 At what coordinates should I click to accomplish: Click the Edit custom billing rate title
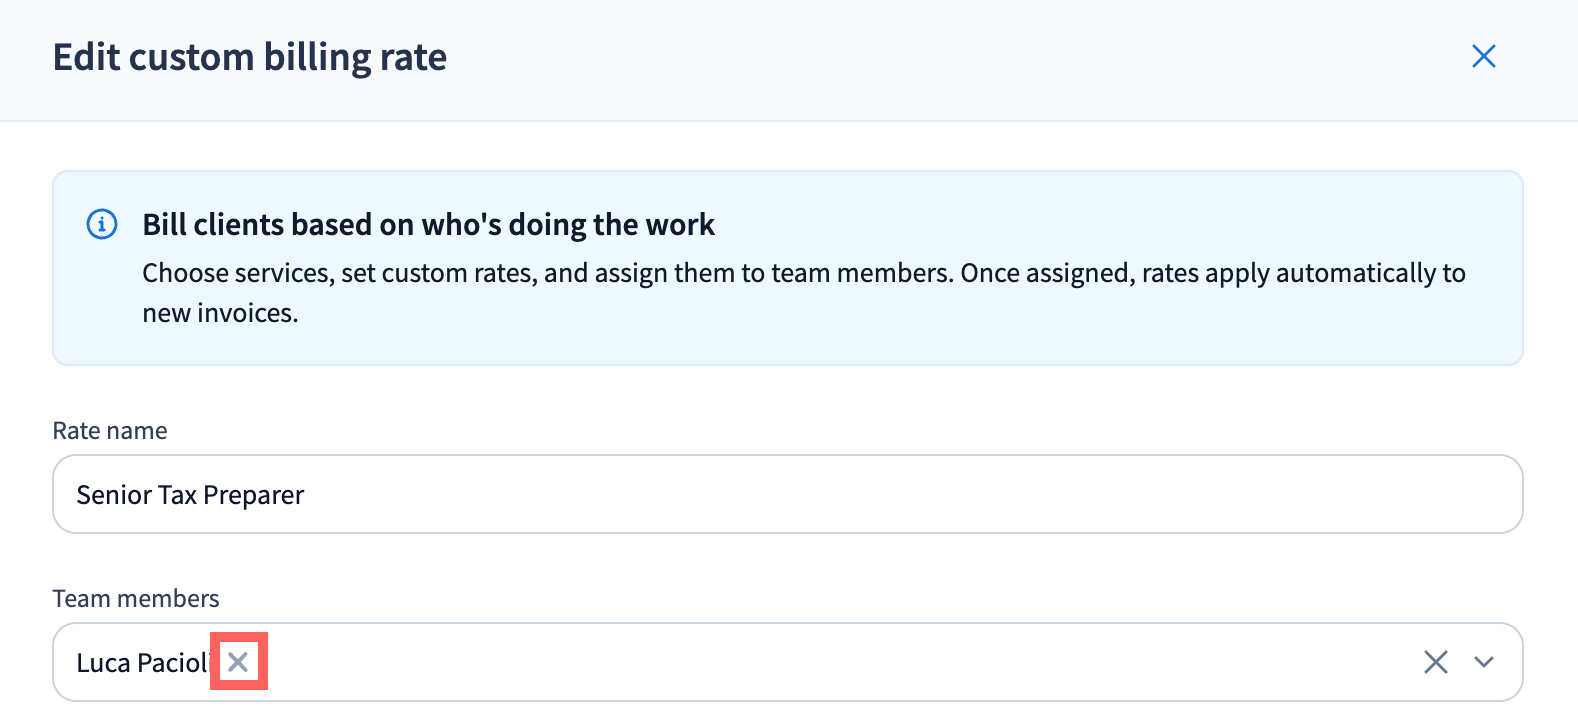pyautogui.click(x=250, y=57)
